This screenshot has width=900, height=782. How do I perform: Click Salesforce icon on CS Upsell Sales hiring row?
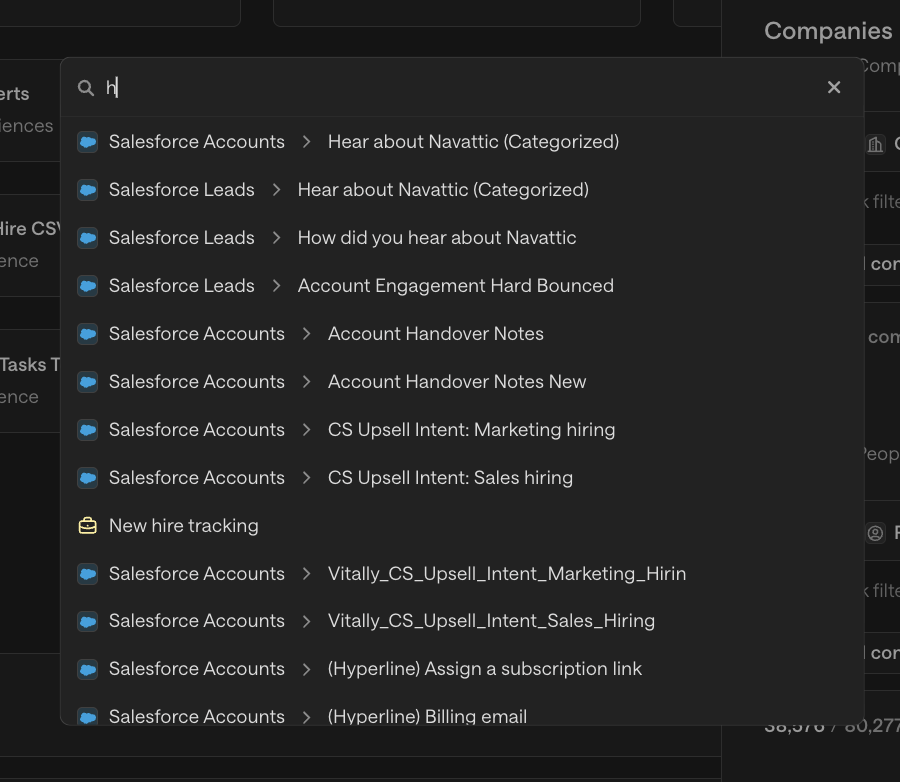[x=88, y=478]
